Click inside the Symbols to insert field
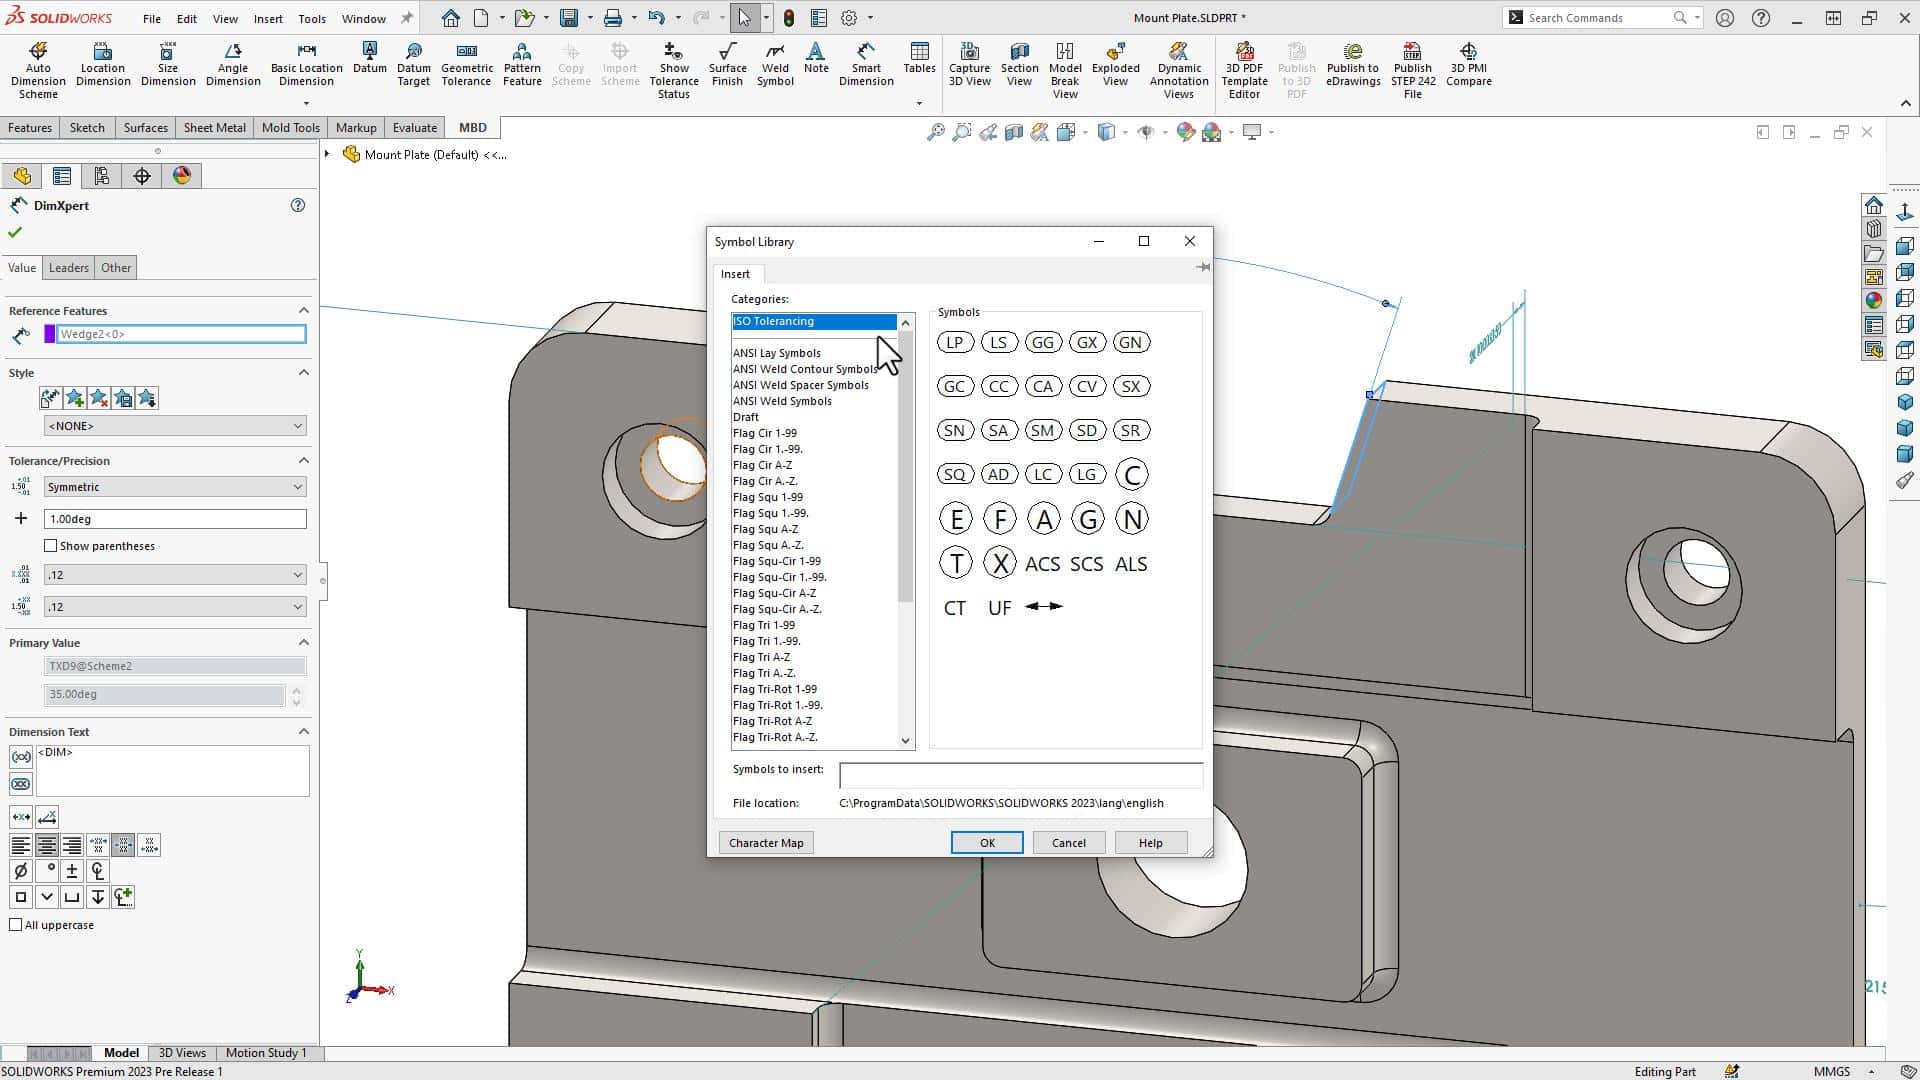Screen dimensions: 1920x1080 [x=1019, y=775]
